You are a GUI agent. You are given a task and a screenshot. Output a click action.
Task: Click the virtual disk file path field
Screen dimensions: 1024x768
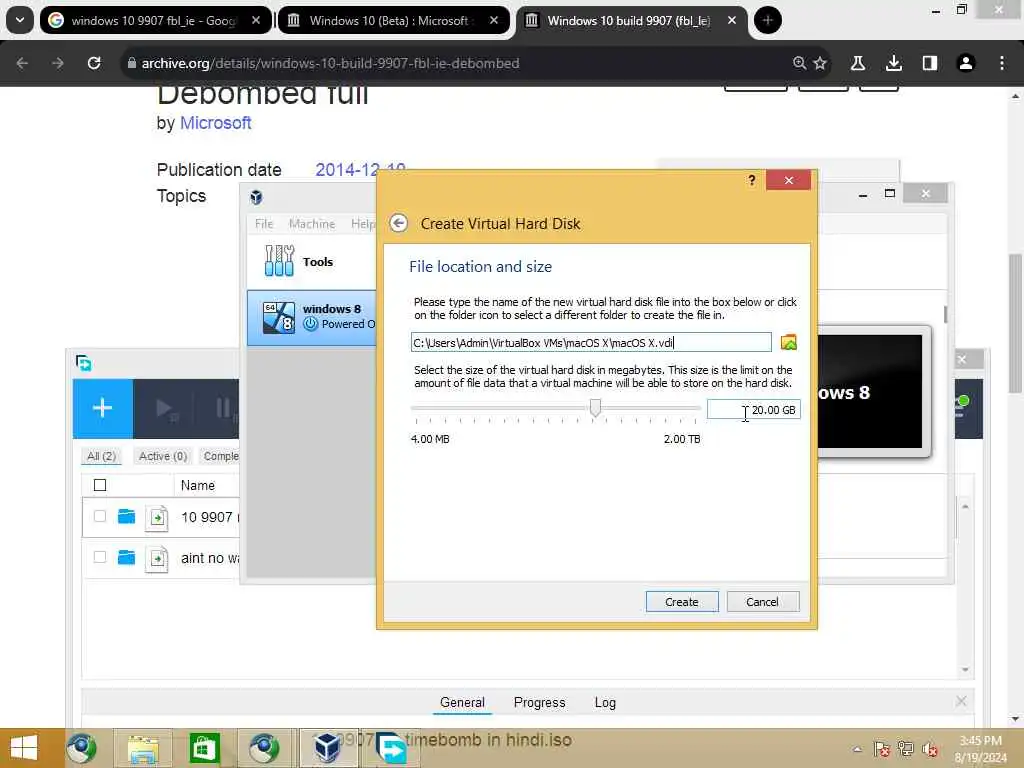pyautogui.click(x=591, y=342)
